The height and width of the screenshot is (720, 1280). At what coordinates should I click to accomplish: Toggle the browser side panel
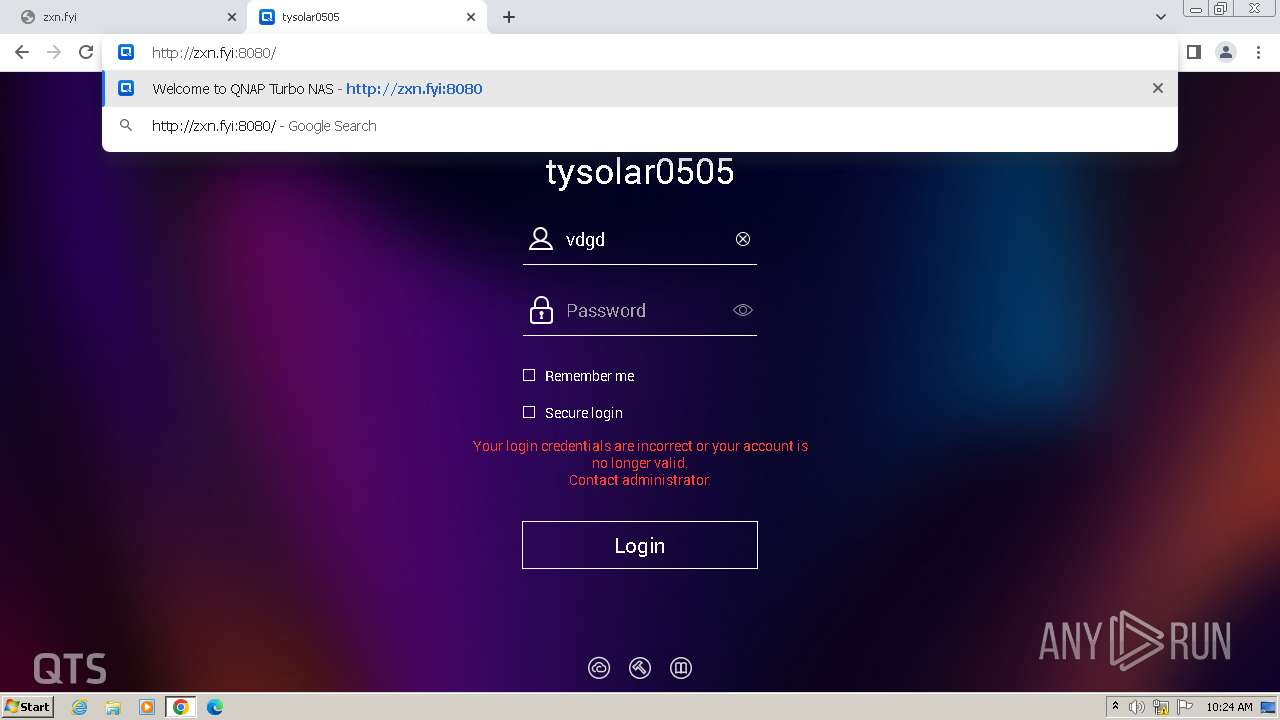1194,52
